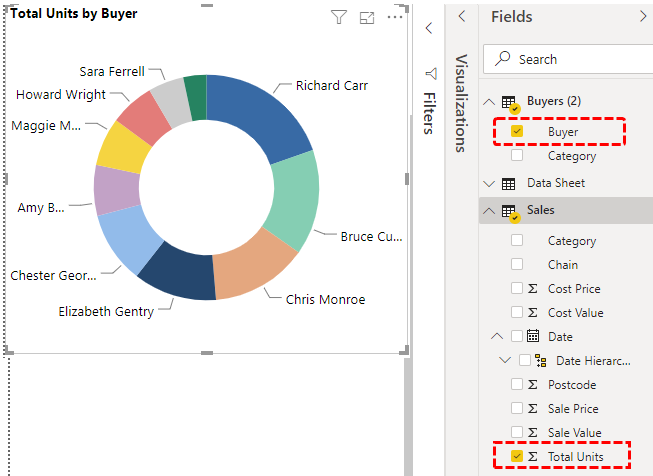
Task: Click the Total Units by Buyer title
Action: click(74, 13)
